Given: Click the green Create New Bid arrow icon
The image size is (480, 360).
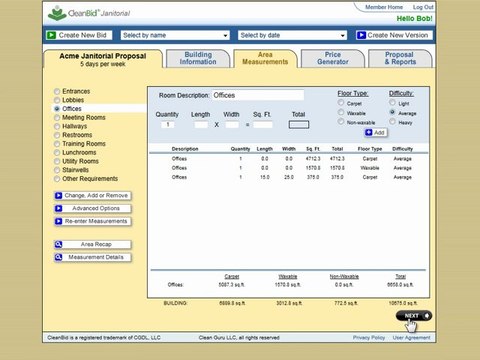Looking at the screenshot, I should click(51, 35).
